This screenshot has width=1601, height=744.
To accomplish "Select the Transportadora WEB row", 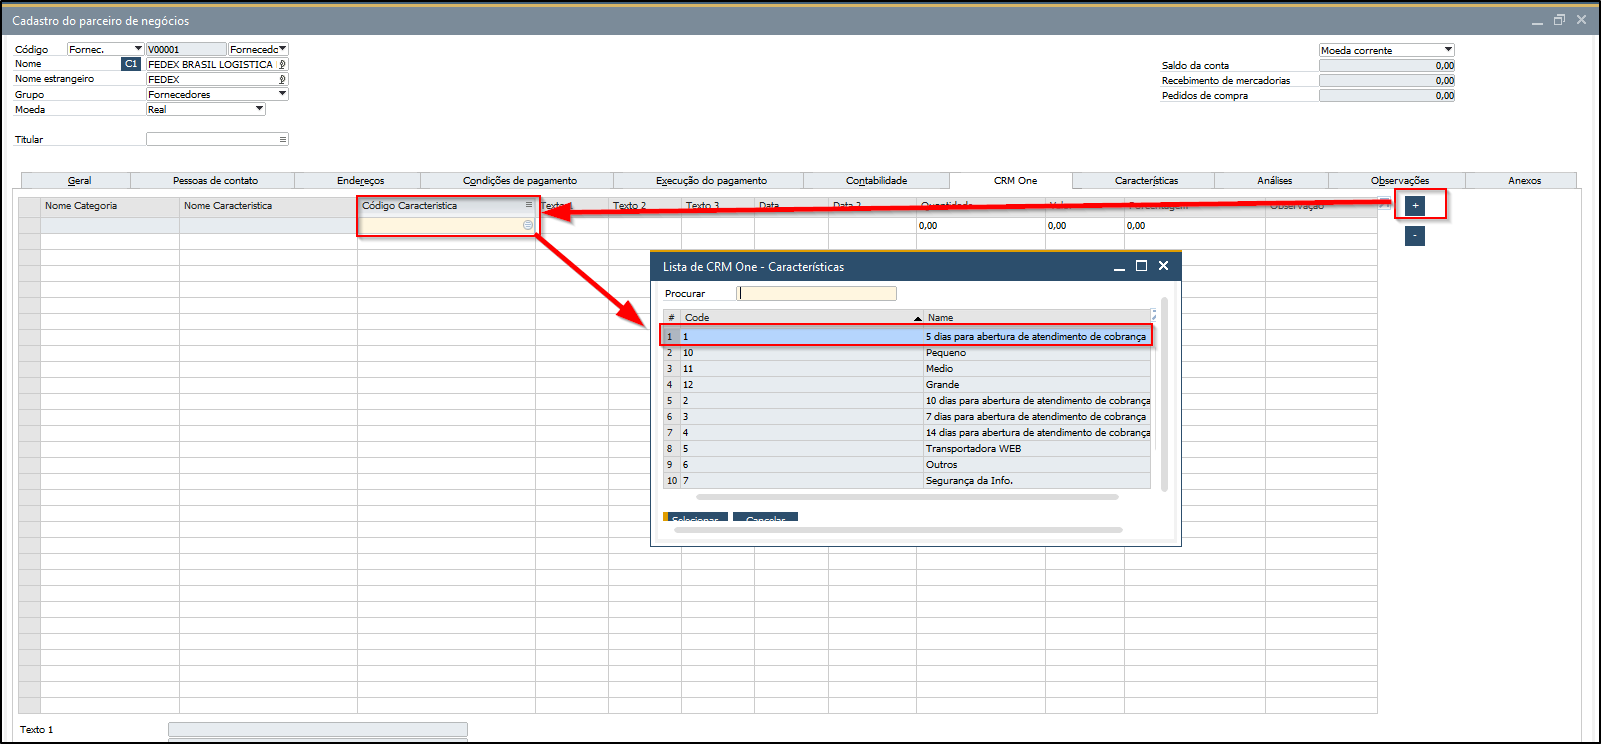I will (x=907, y=448).
